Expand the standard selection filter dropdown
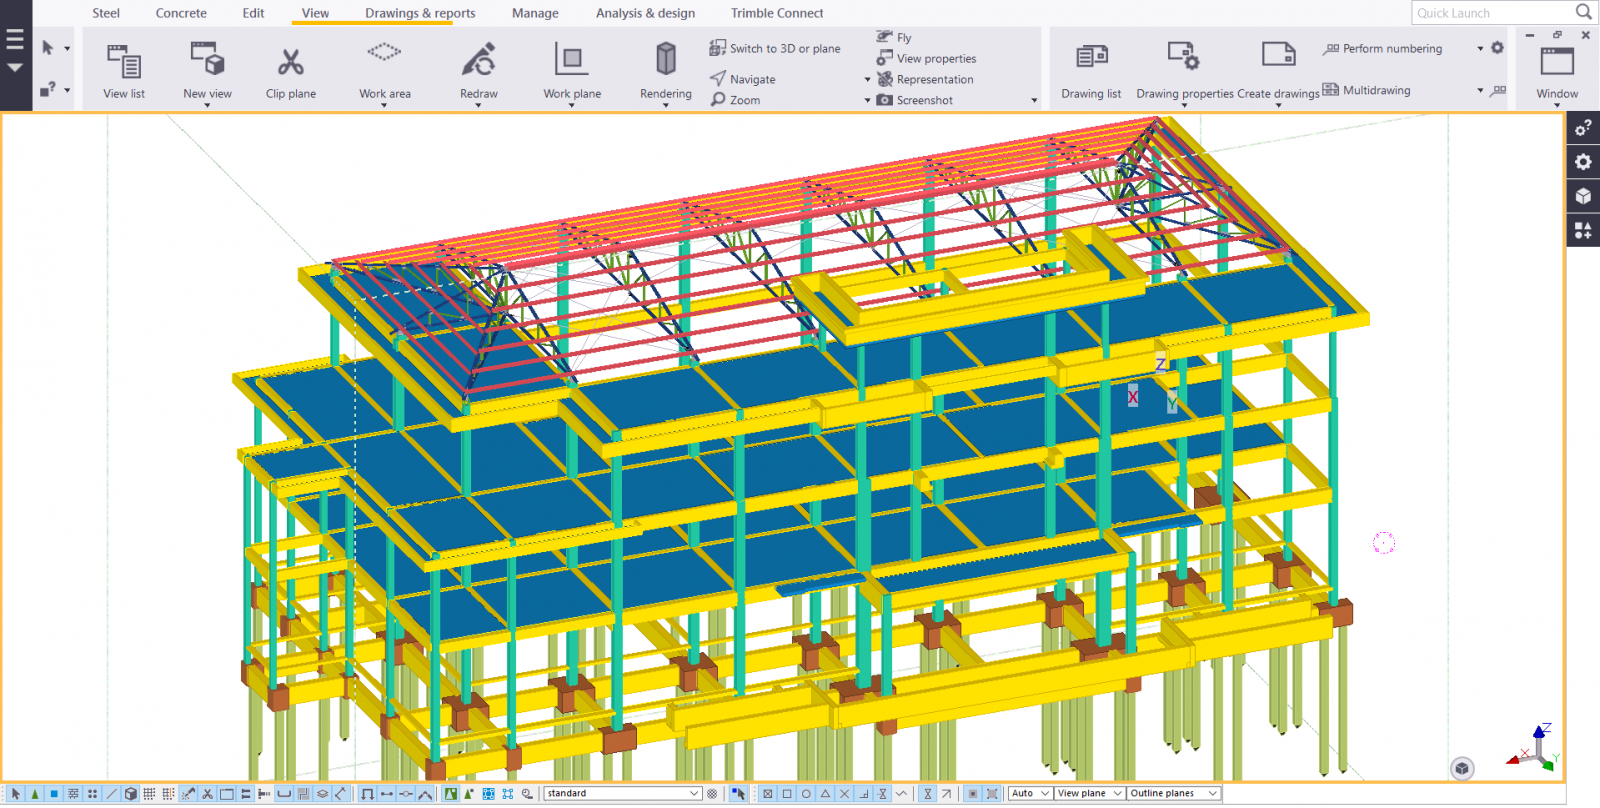The width and height of the screenshot is (1600, 808). (622, 794)
